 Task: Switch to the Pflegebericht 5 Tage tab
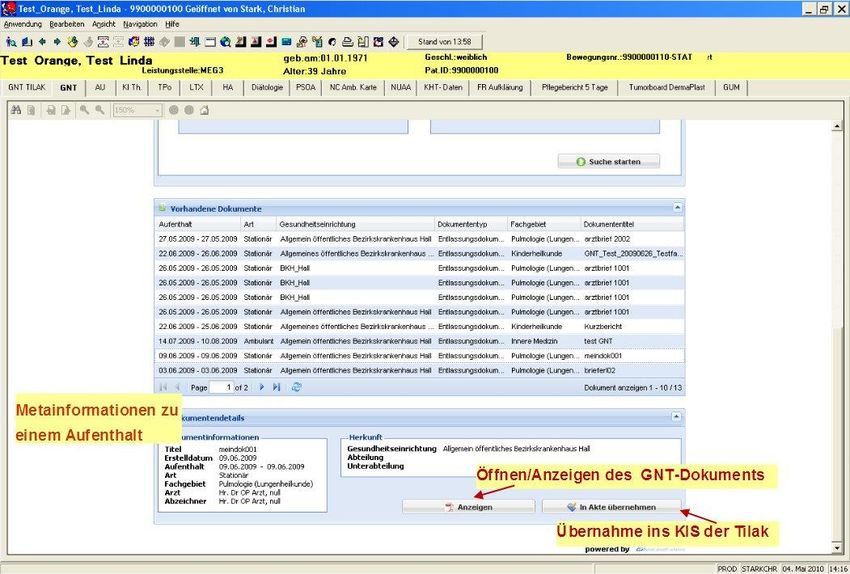pyautogui.click(x=575, y=88)
